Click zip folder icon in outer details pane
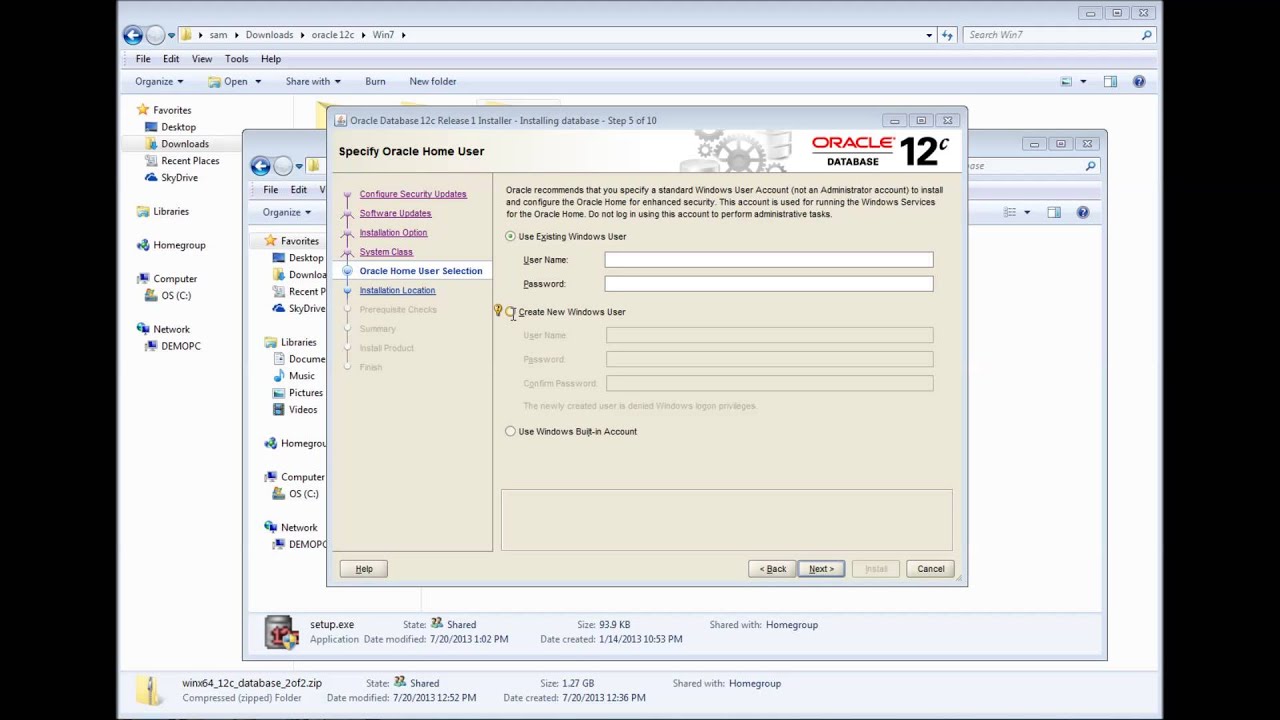1280x720 pixels. [150, 691]
